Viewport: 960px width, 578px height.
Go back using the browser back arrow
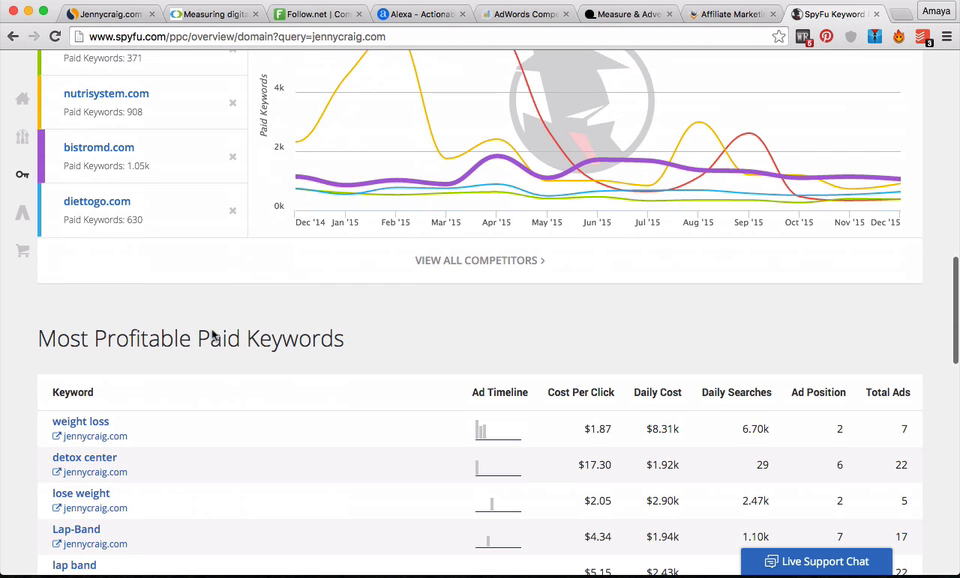(x=13, y=37)
